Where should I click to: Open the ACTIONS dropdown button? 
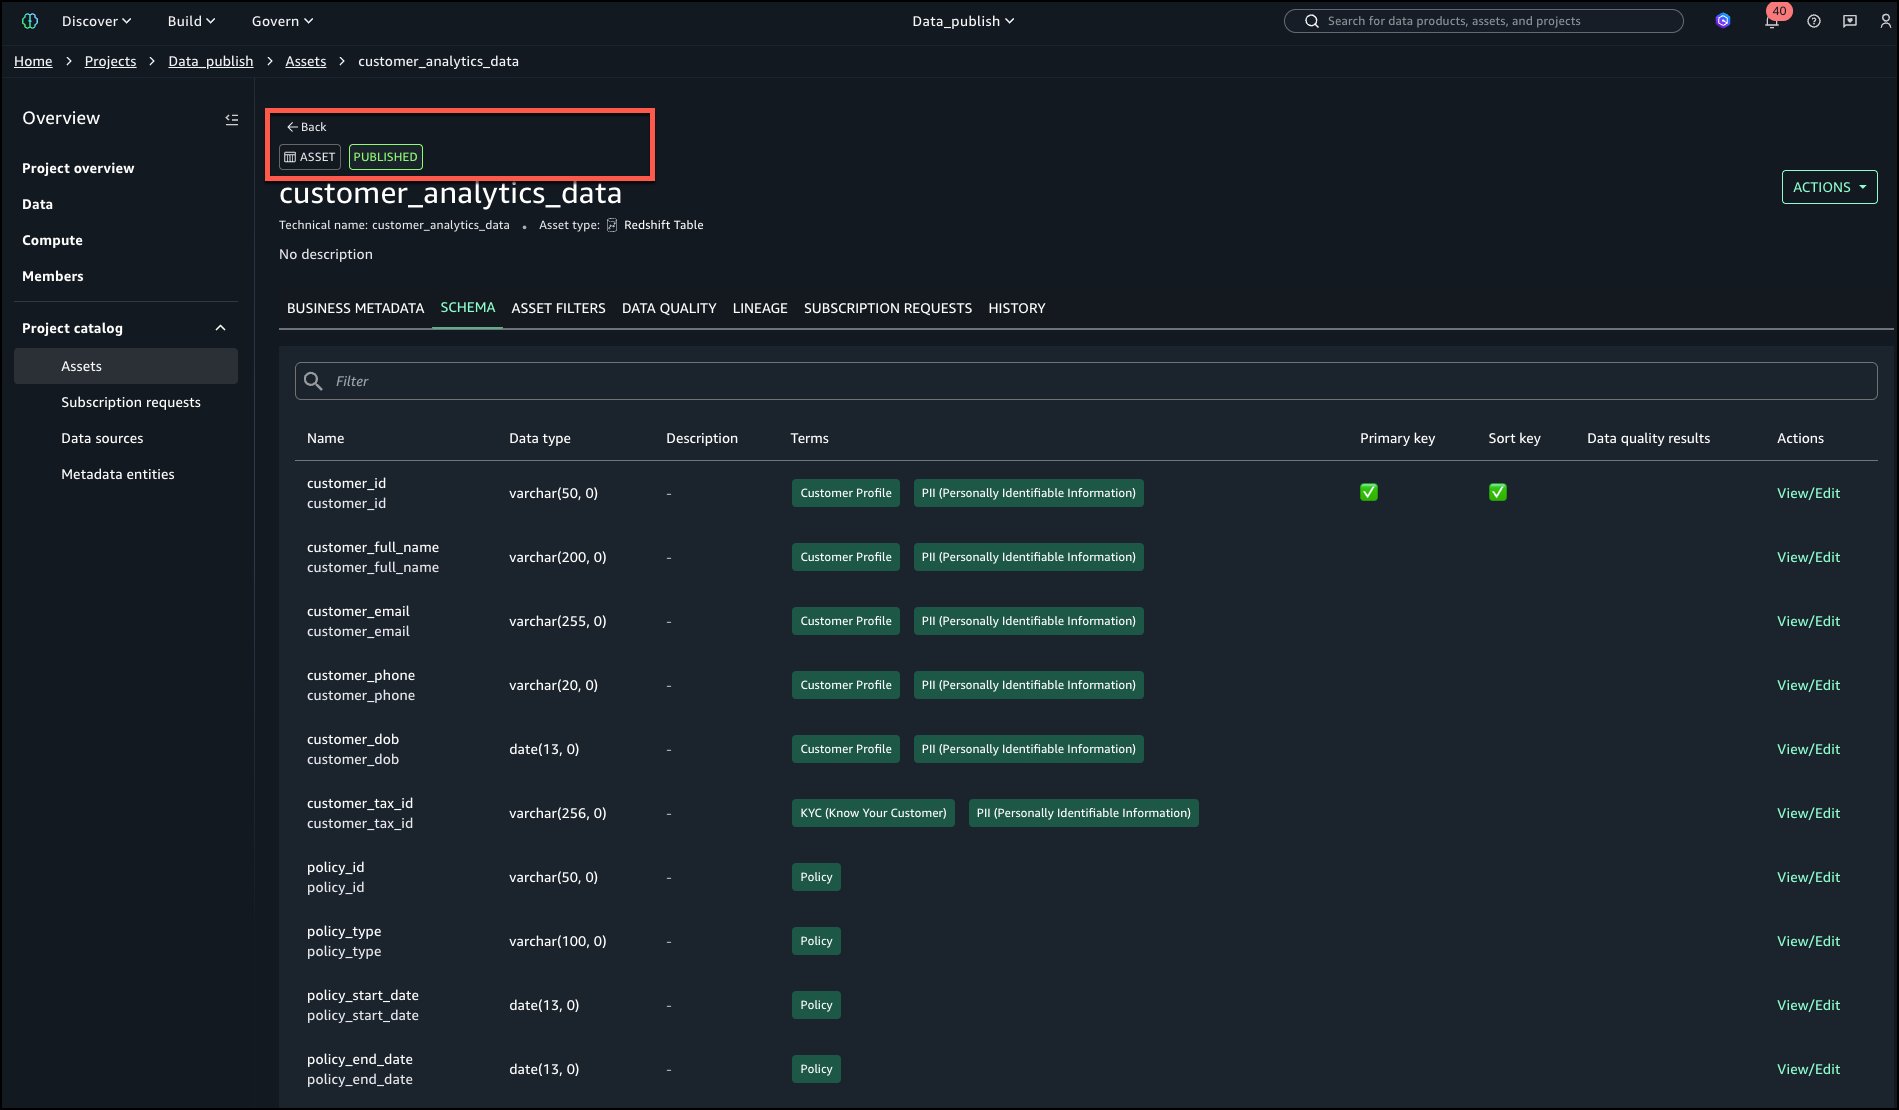pos(1828,187)
